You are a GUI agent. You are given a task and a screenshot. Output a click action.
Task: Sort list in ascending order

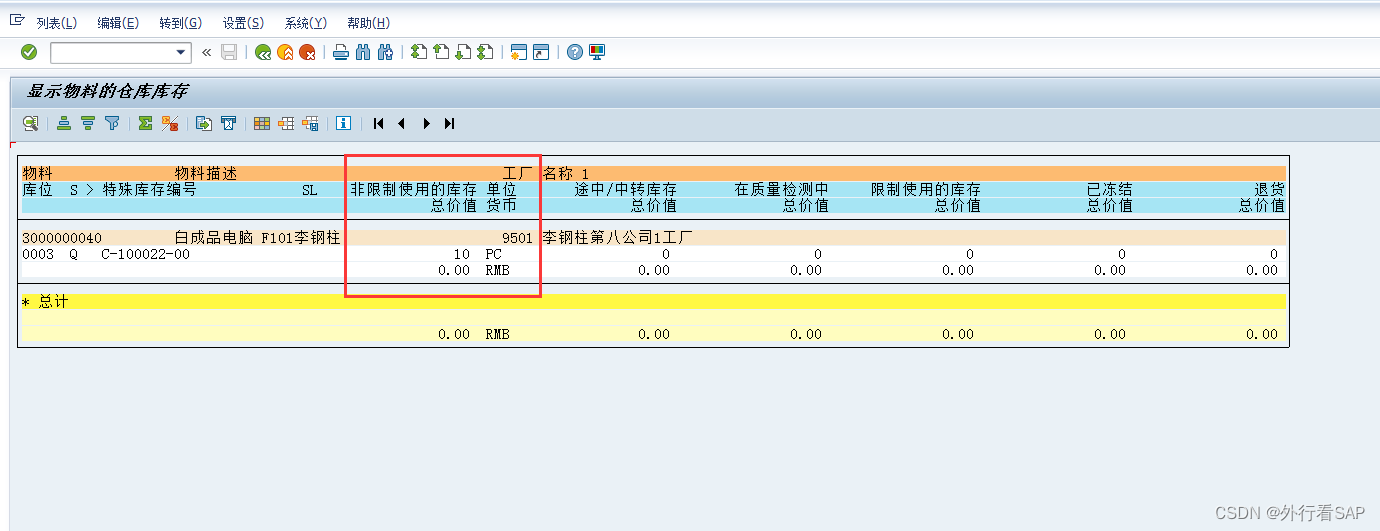point(64,123)
